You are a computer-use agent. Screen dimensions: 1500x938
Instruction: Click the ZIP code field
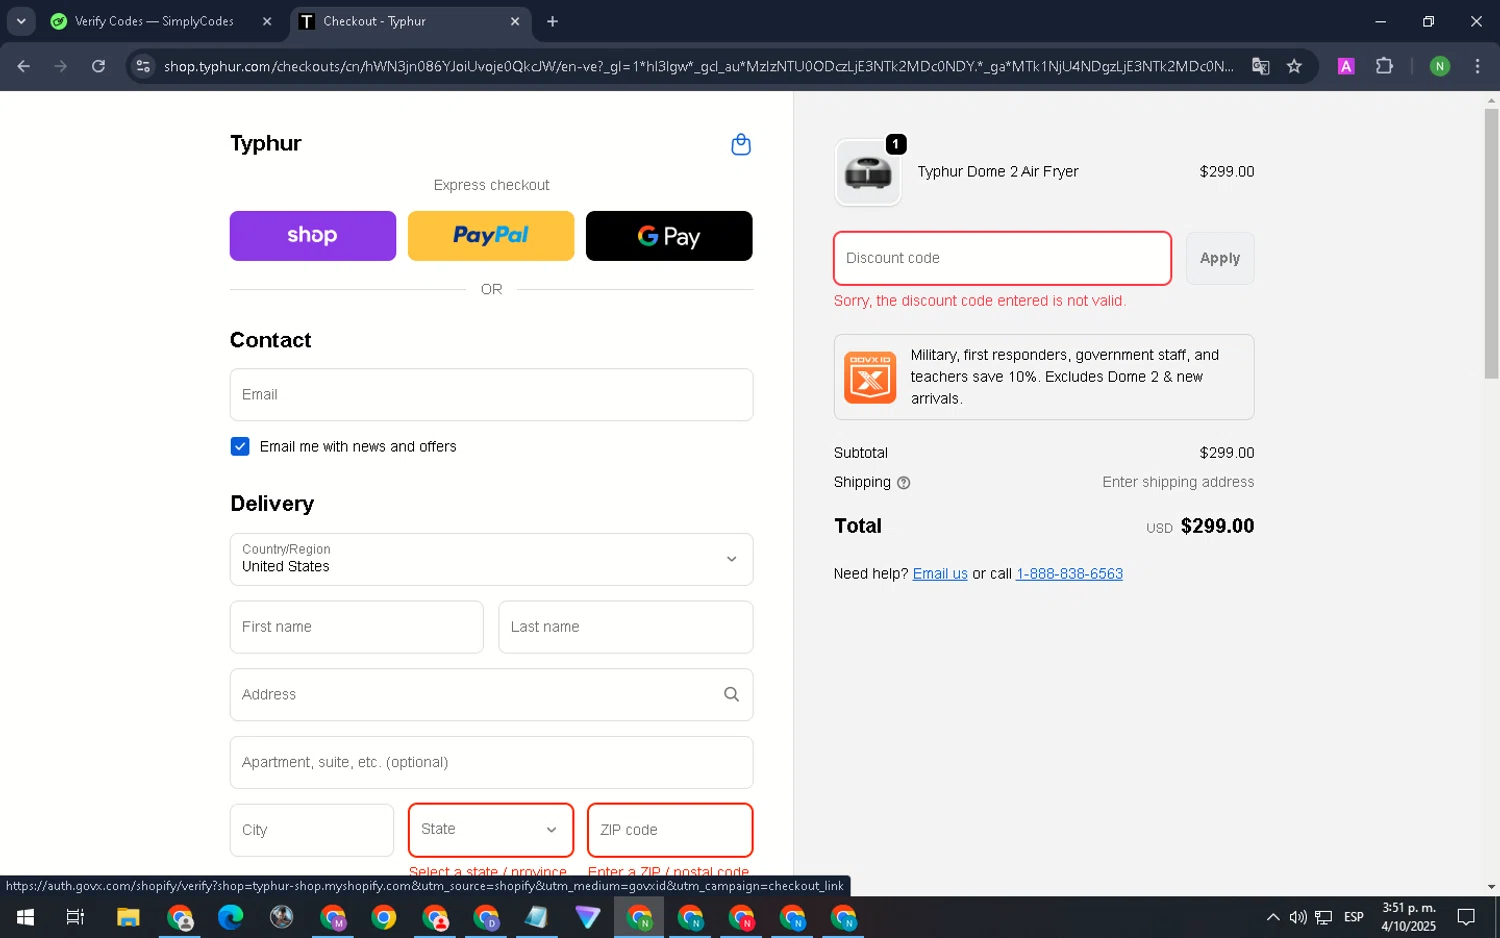pyautogui.click(x=670, y=830)
